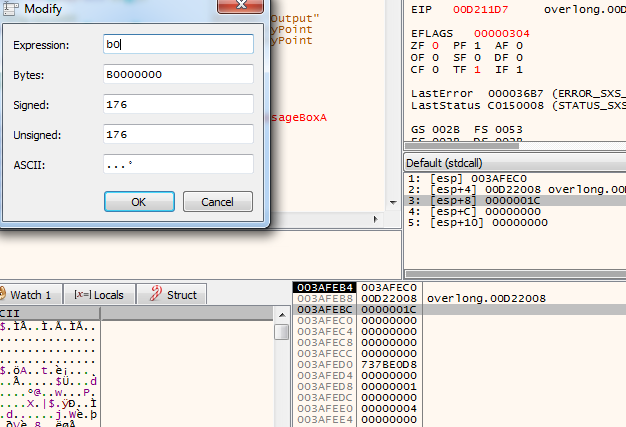Click the Expression input field
Viewport: 626px width, 427px height.
[178, 44]
